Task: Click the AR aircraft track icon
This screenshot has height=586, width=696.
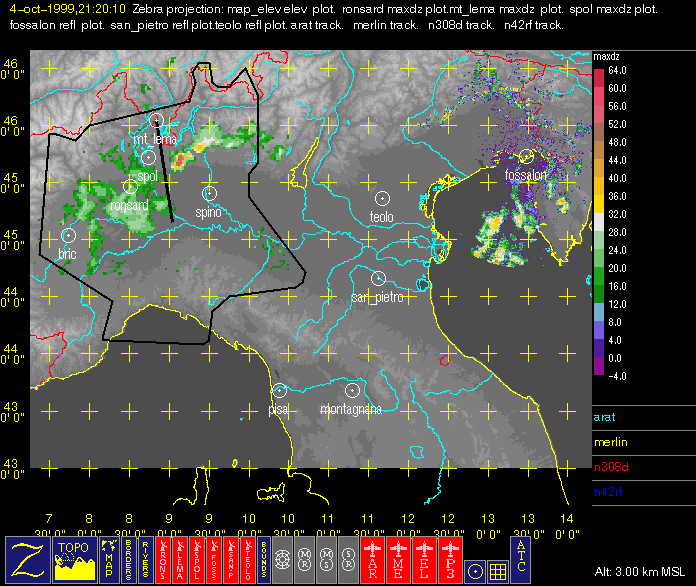Action: (x=372, y=559)
